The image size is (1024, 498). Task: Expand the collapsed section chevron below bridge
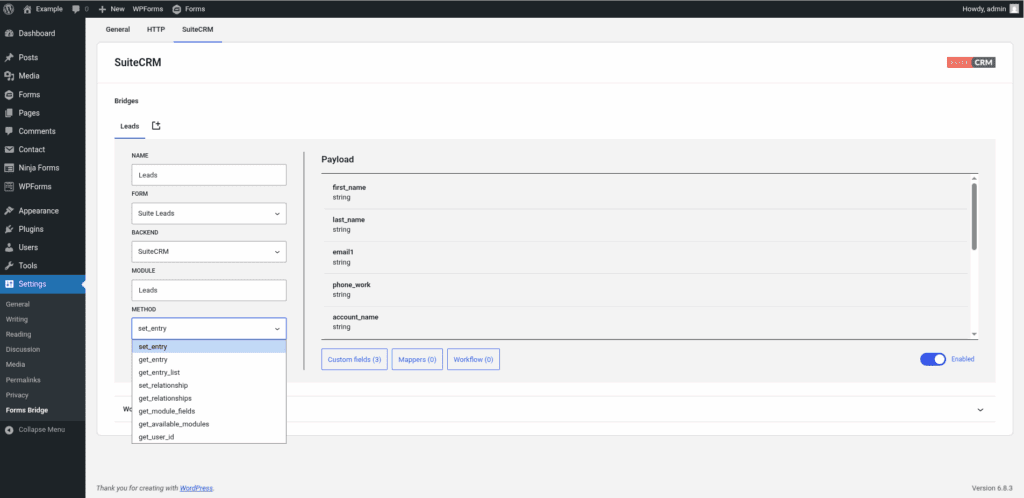pos(980,410)
